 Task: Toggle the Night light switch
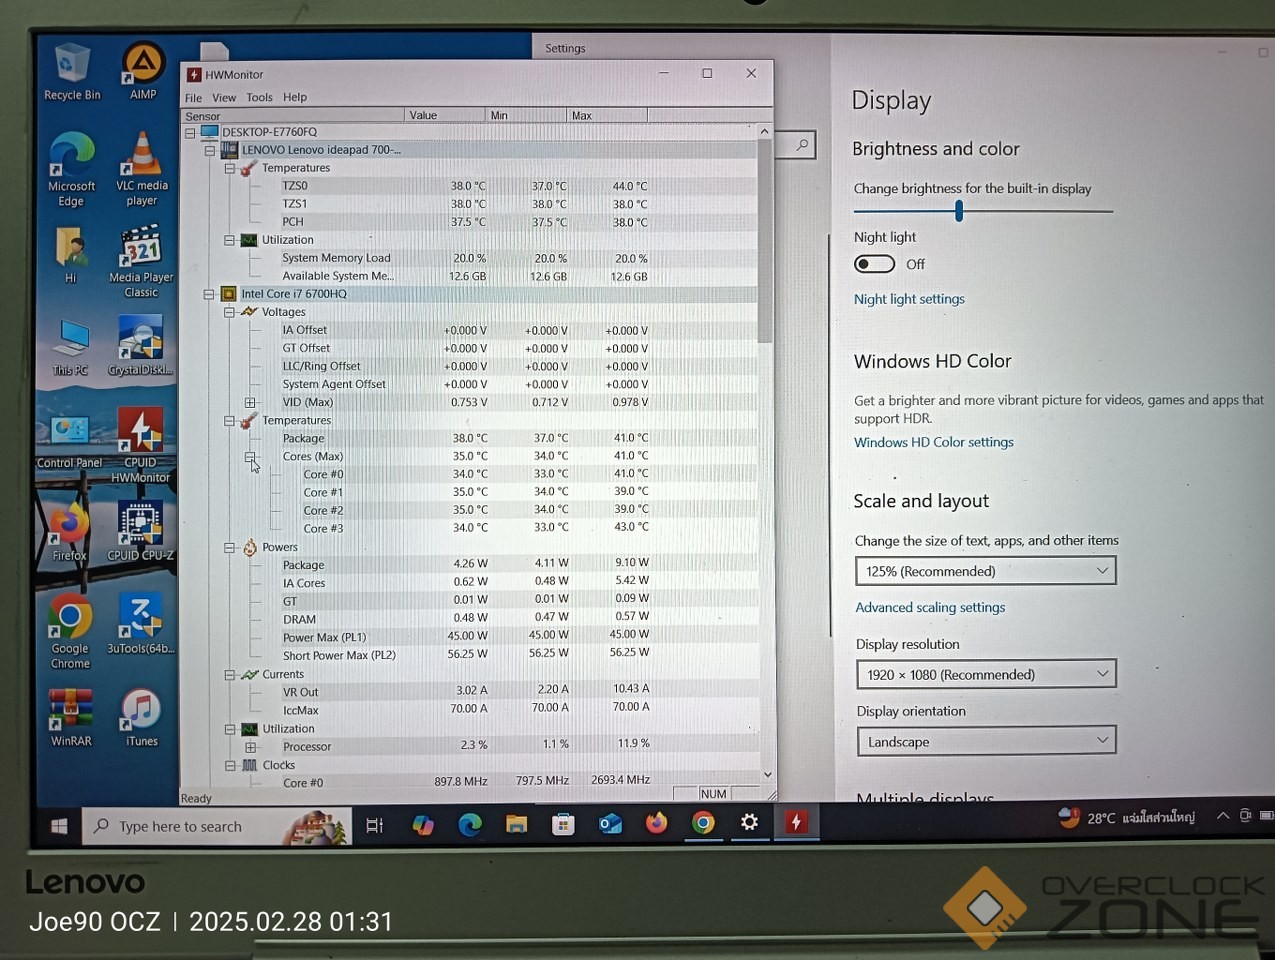click(x=874, y=264)
